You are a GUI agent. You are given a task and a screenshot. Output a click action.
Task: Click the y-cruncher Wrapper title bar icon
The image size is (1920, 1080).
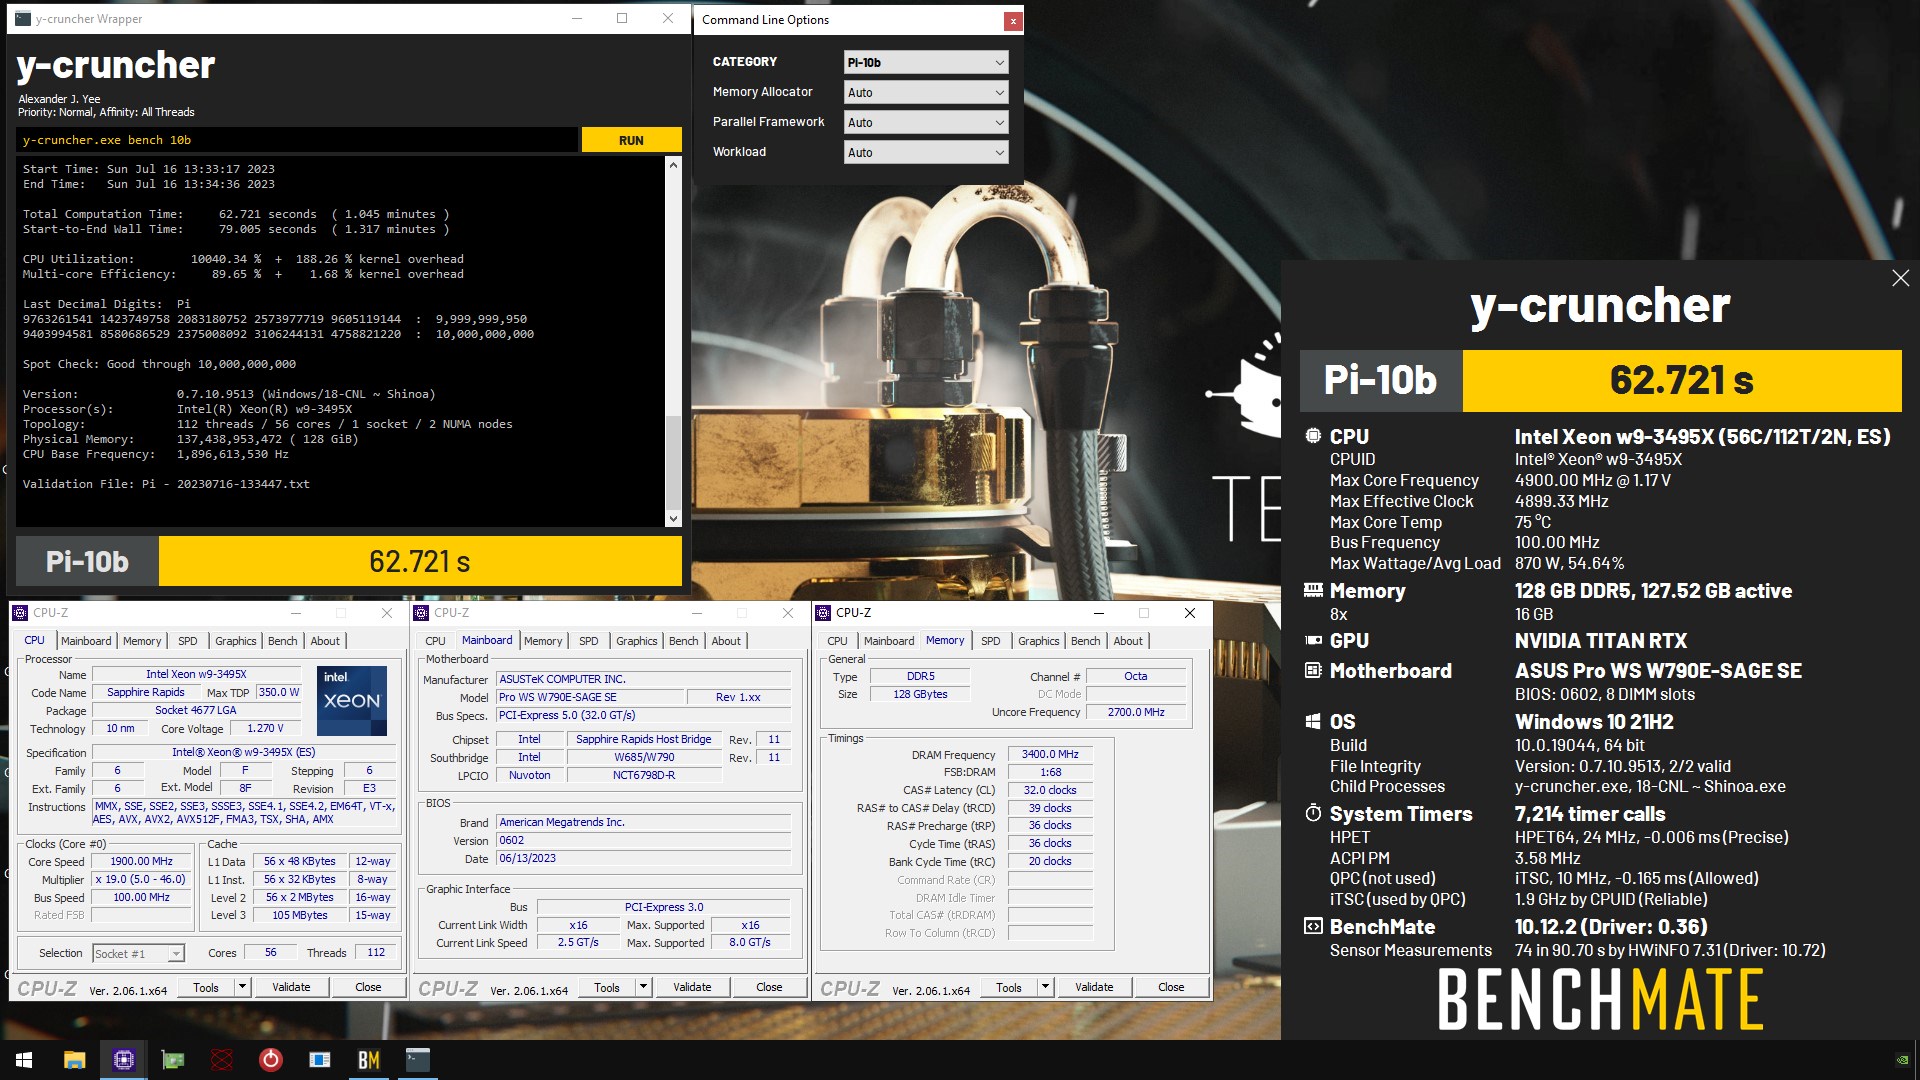pos(23,19)
